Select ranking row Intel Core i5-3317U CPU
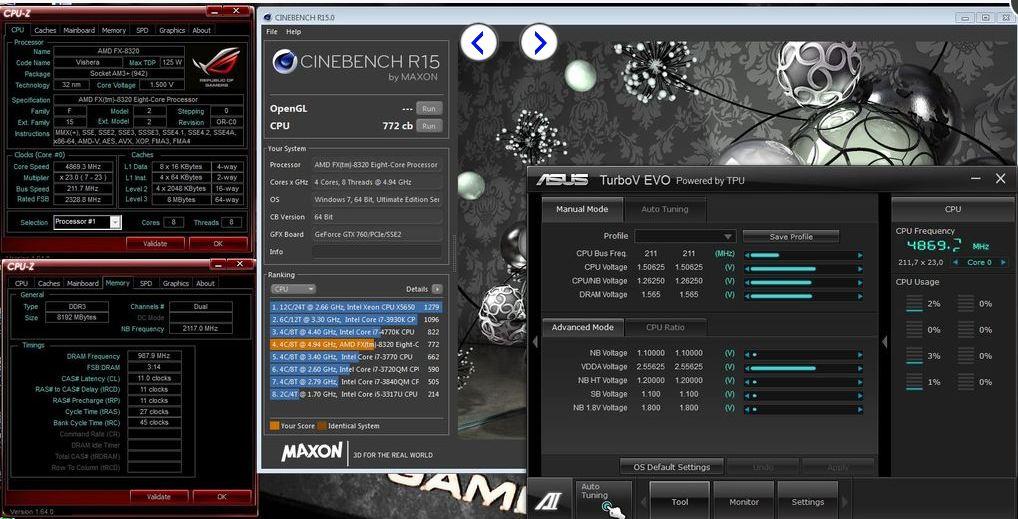This screenshot has width=1018, height=519. 356,394
